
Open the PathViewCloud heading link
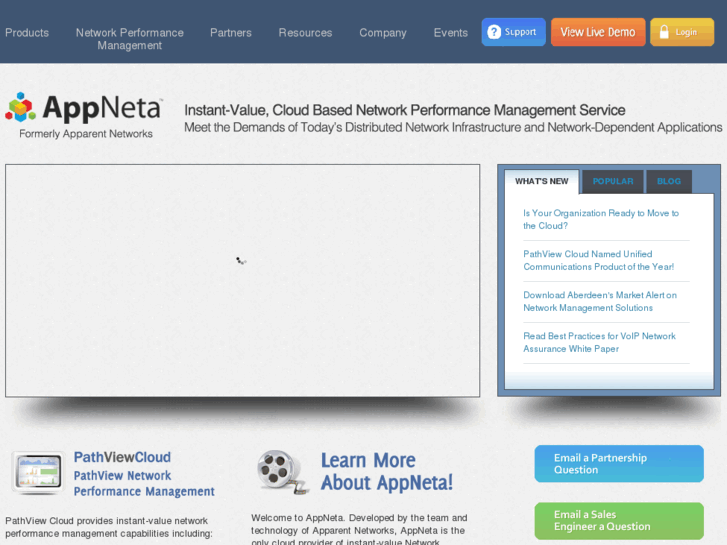(122, 457)
